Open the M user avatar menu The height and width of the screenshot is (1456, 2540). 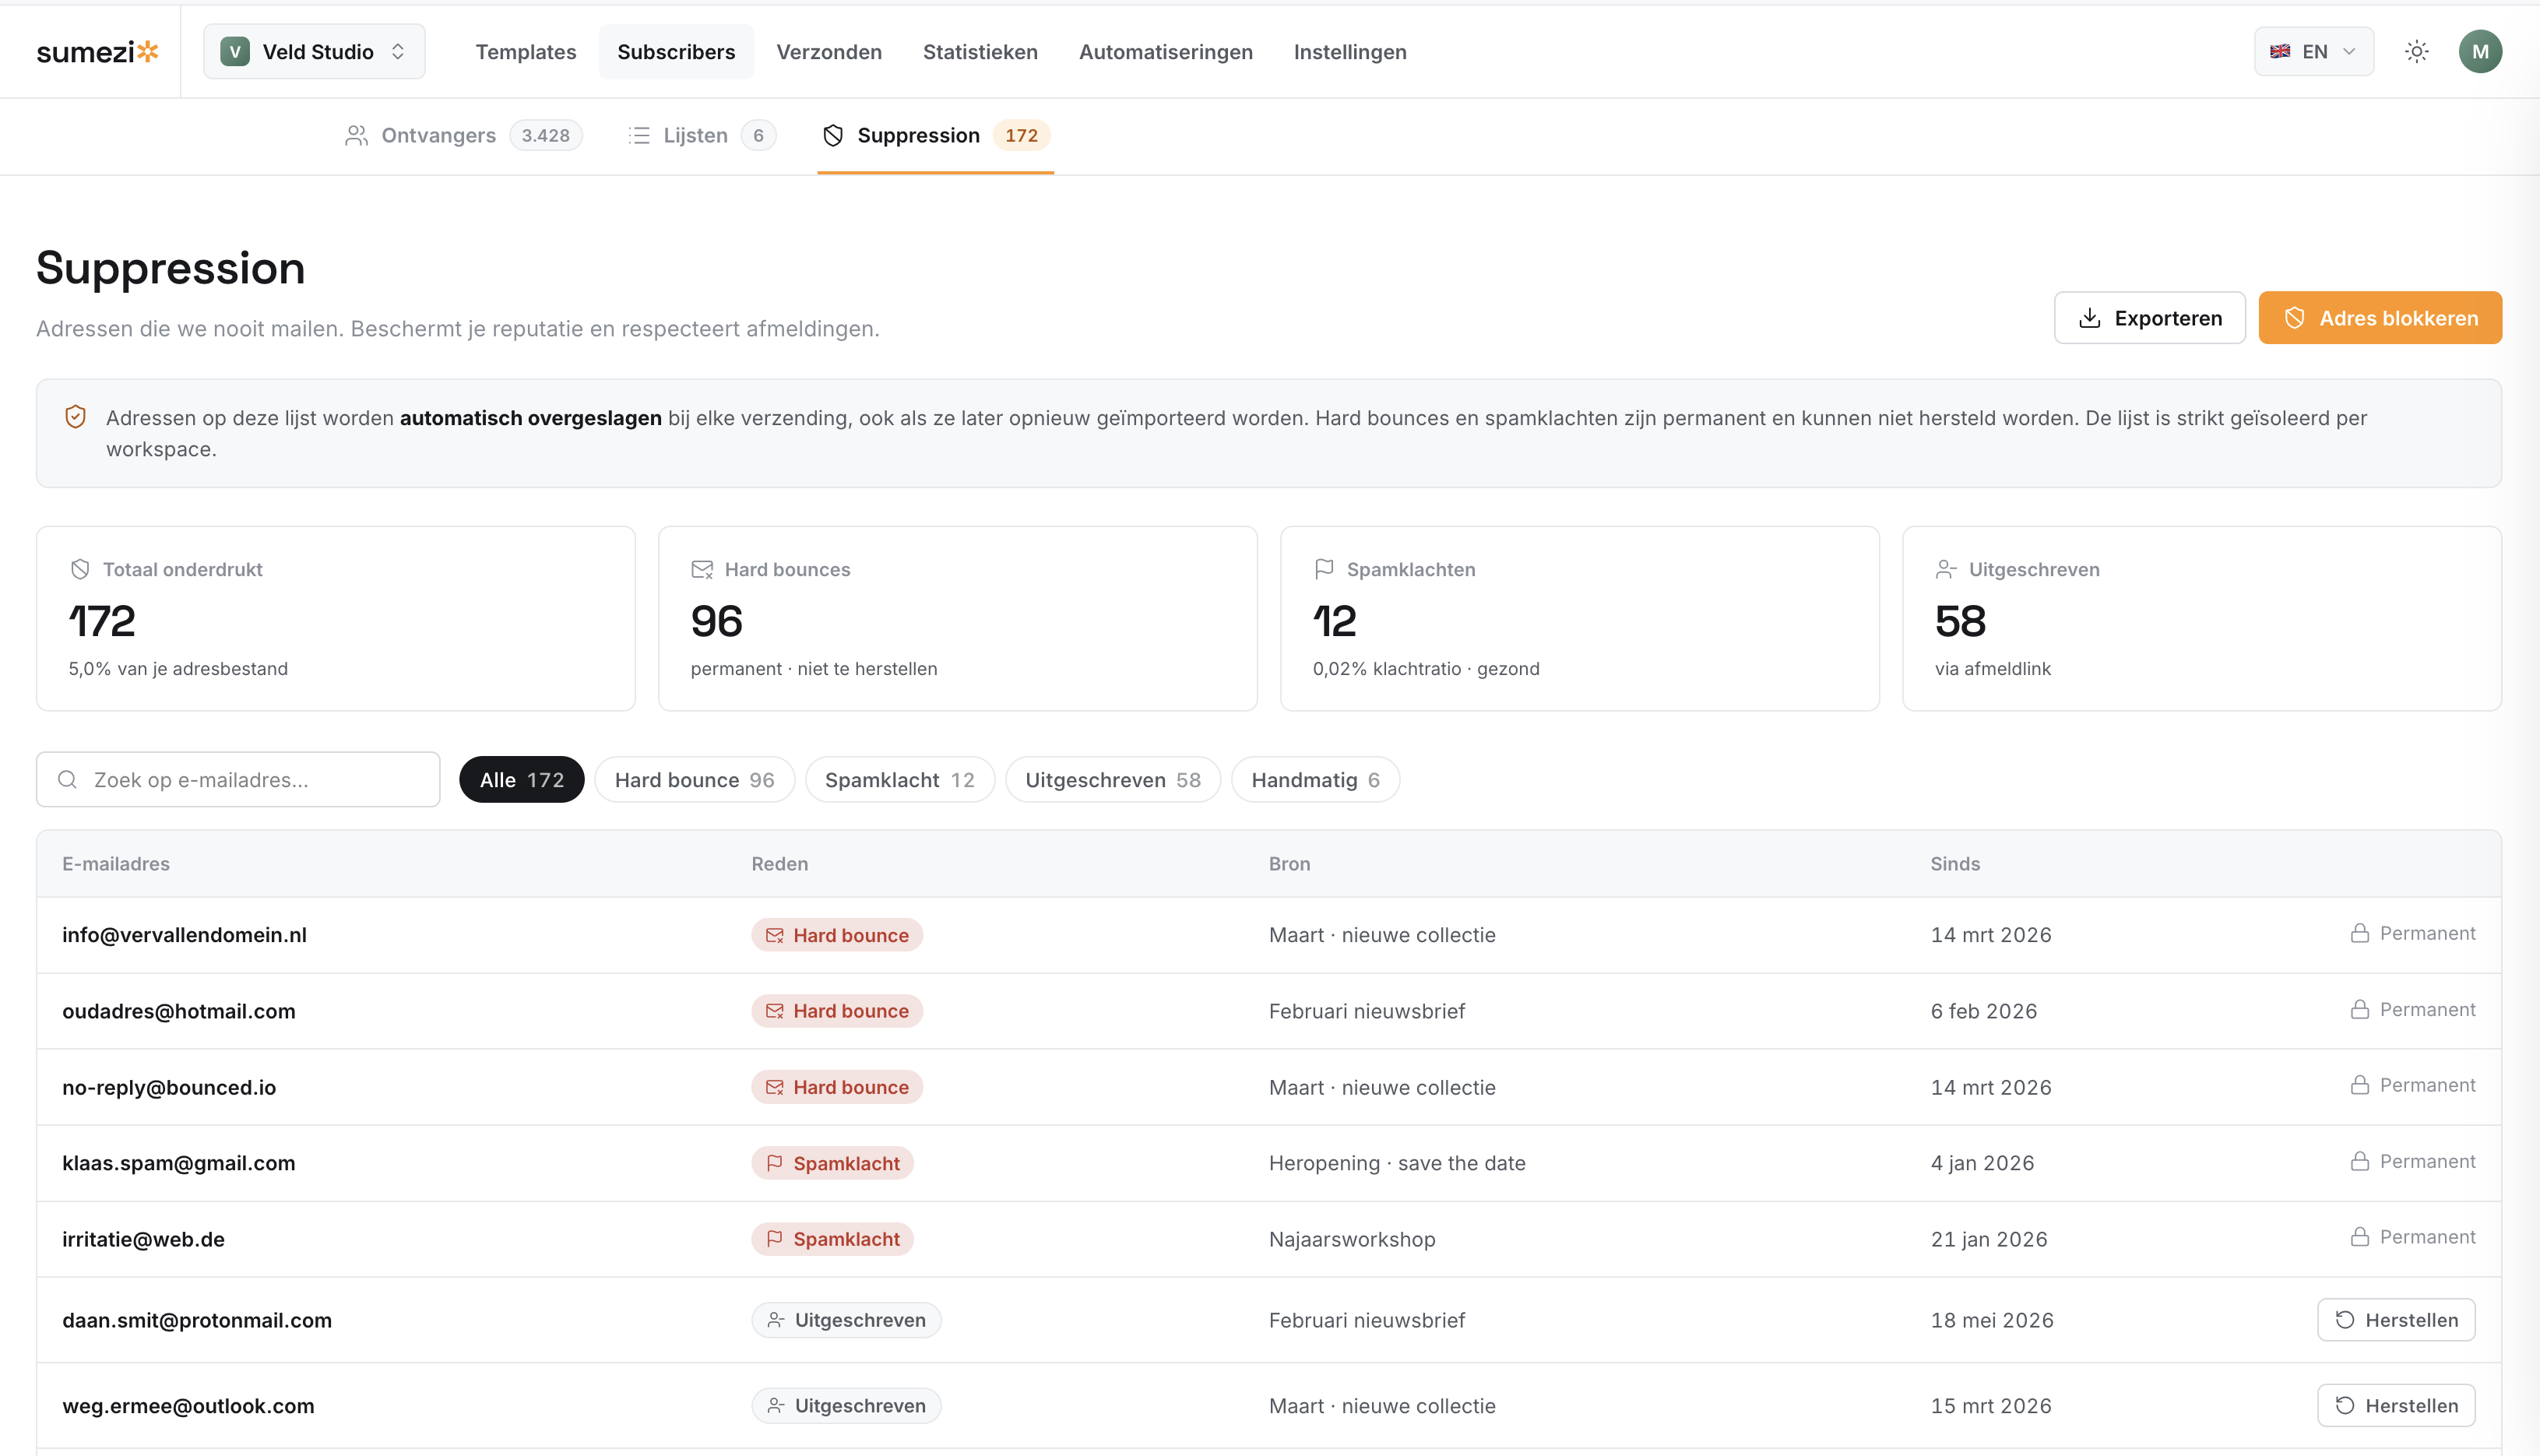(2479, 52)
